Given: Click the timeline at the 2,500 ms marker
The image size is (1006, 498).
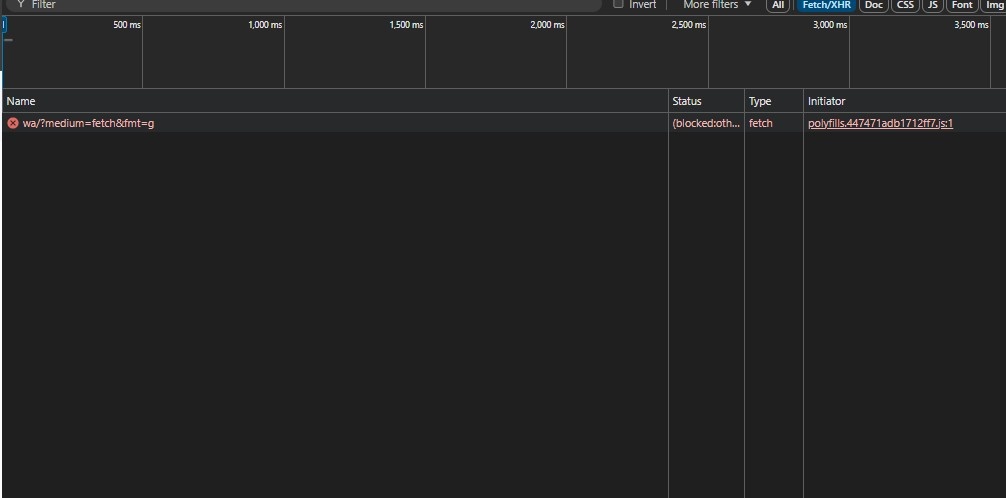Looking at the screenshot, I should 688,25.
